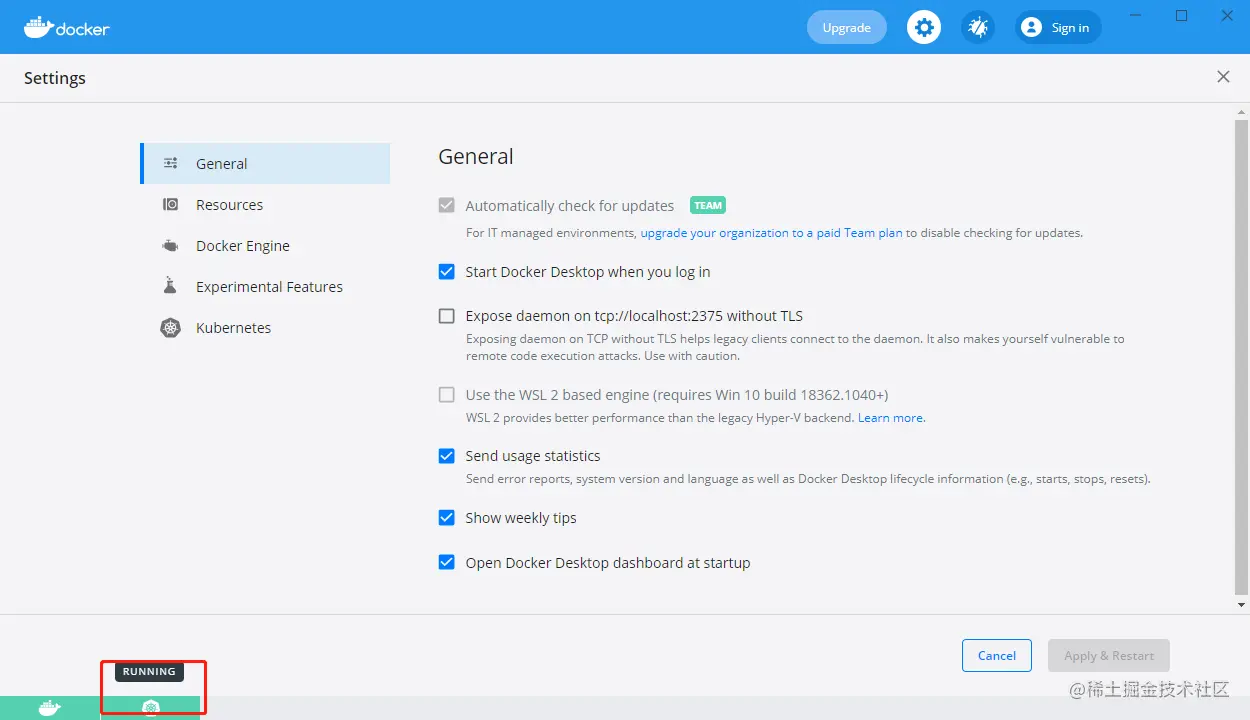
Task: Click the settings gear icon in header
Action: [x=924, y=28]
